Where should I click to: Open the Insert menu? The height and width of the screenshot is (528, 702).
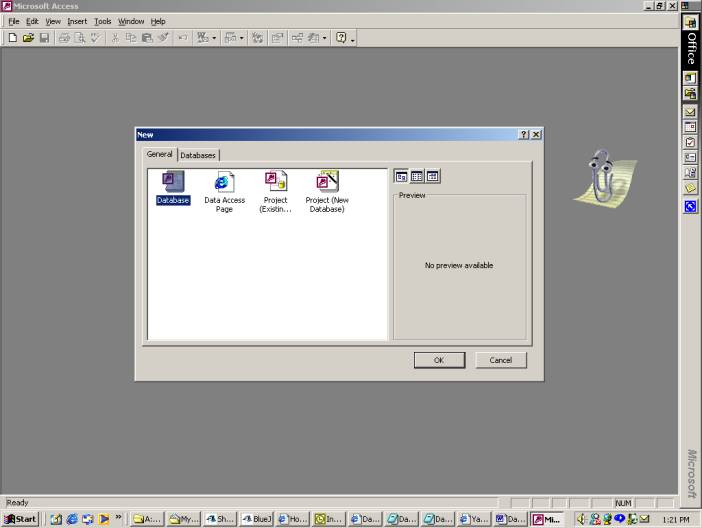pyautogui.click(x=77, y=21)
